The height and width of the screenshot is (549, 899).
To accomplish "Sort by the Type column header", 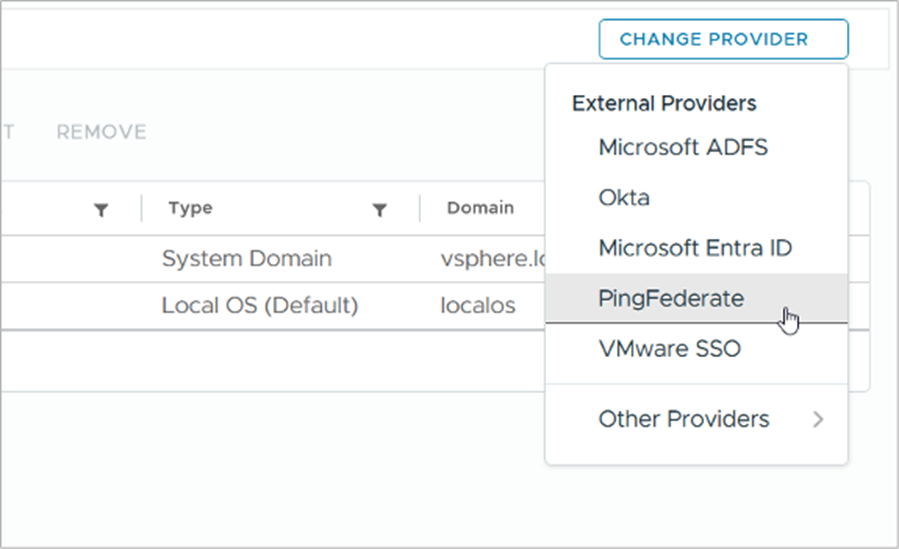I will click(190, 209).
